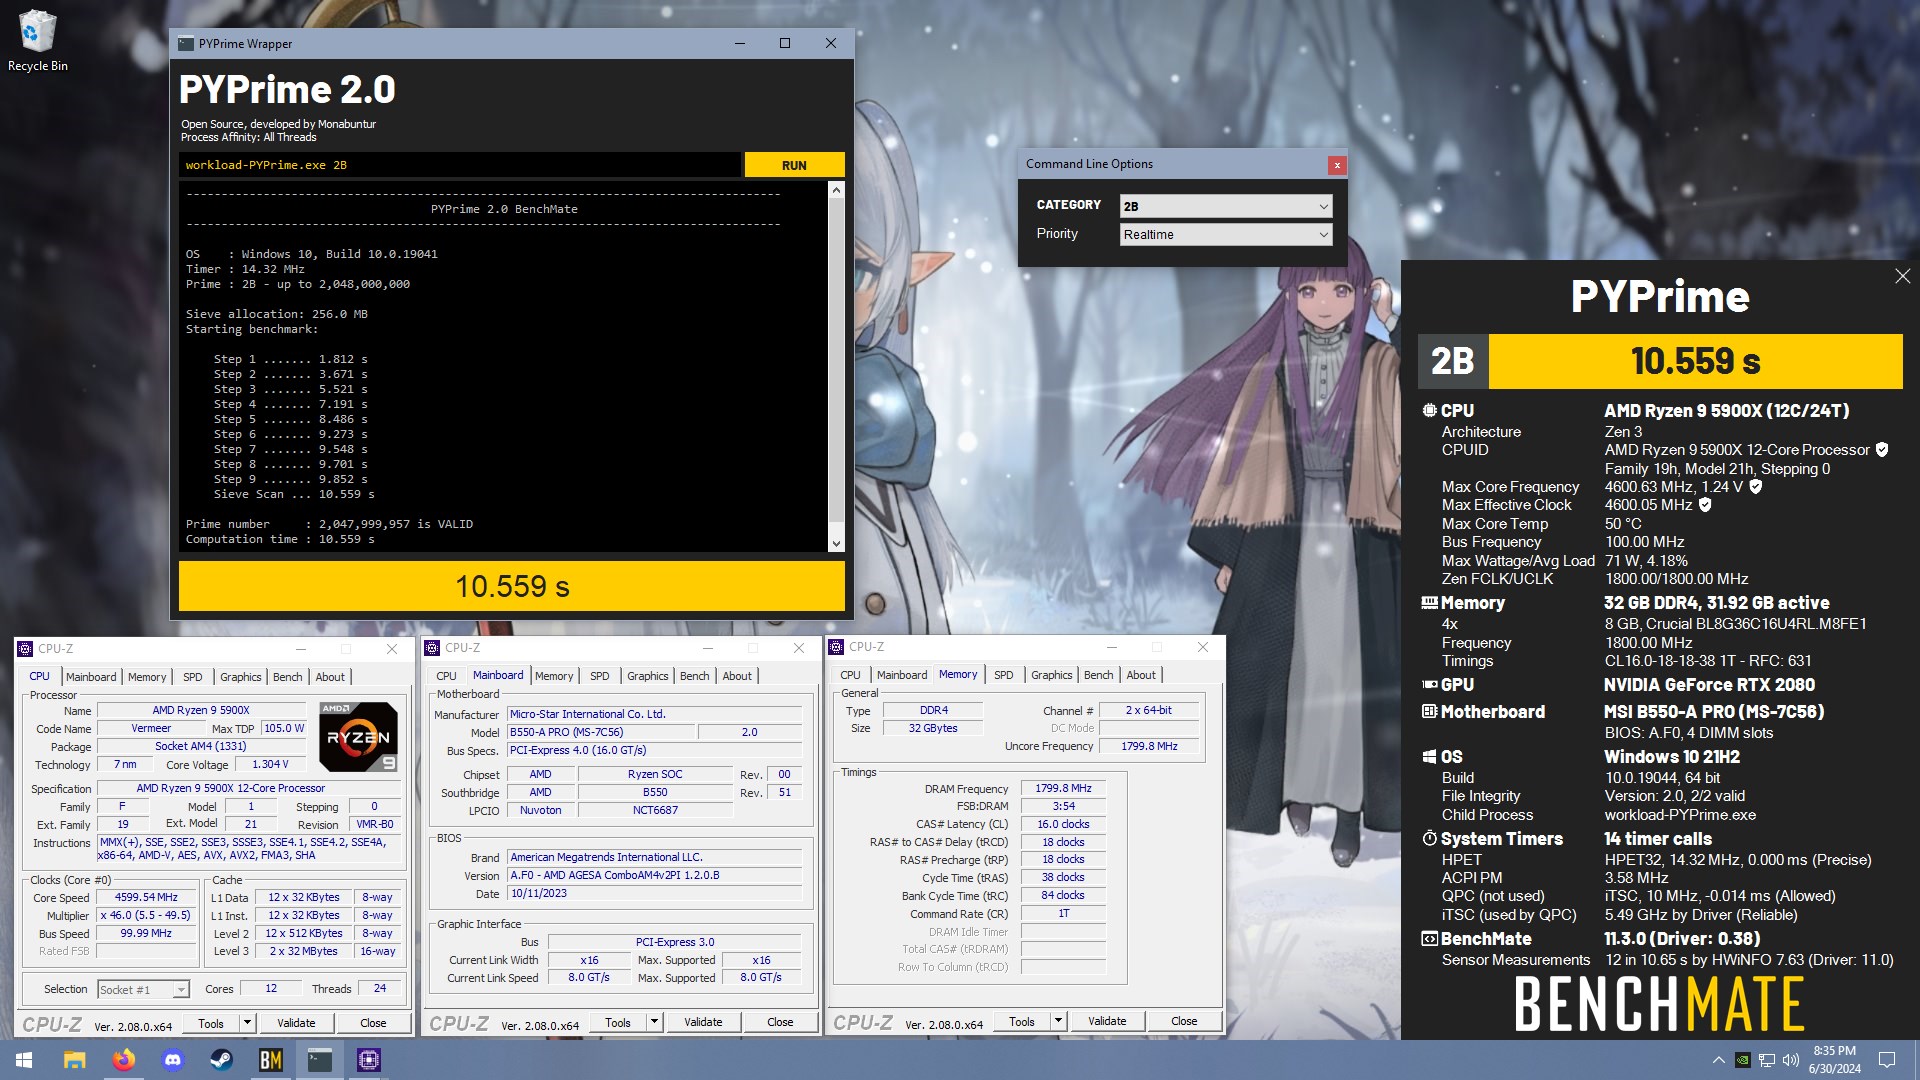This screenshot has width=1920, height=1080.
Task: Click Validate in the CPU tab window
Action: (x=296, y=1023)
